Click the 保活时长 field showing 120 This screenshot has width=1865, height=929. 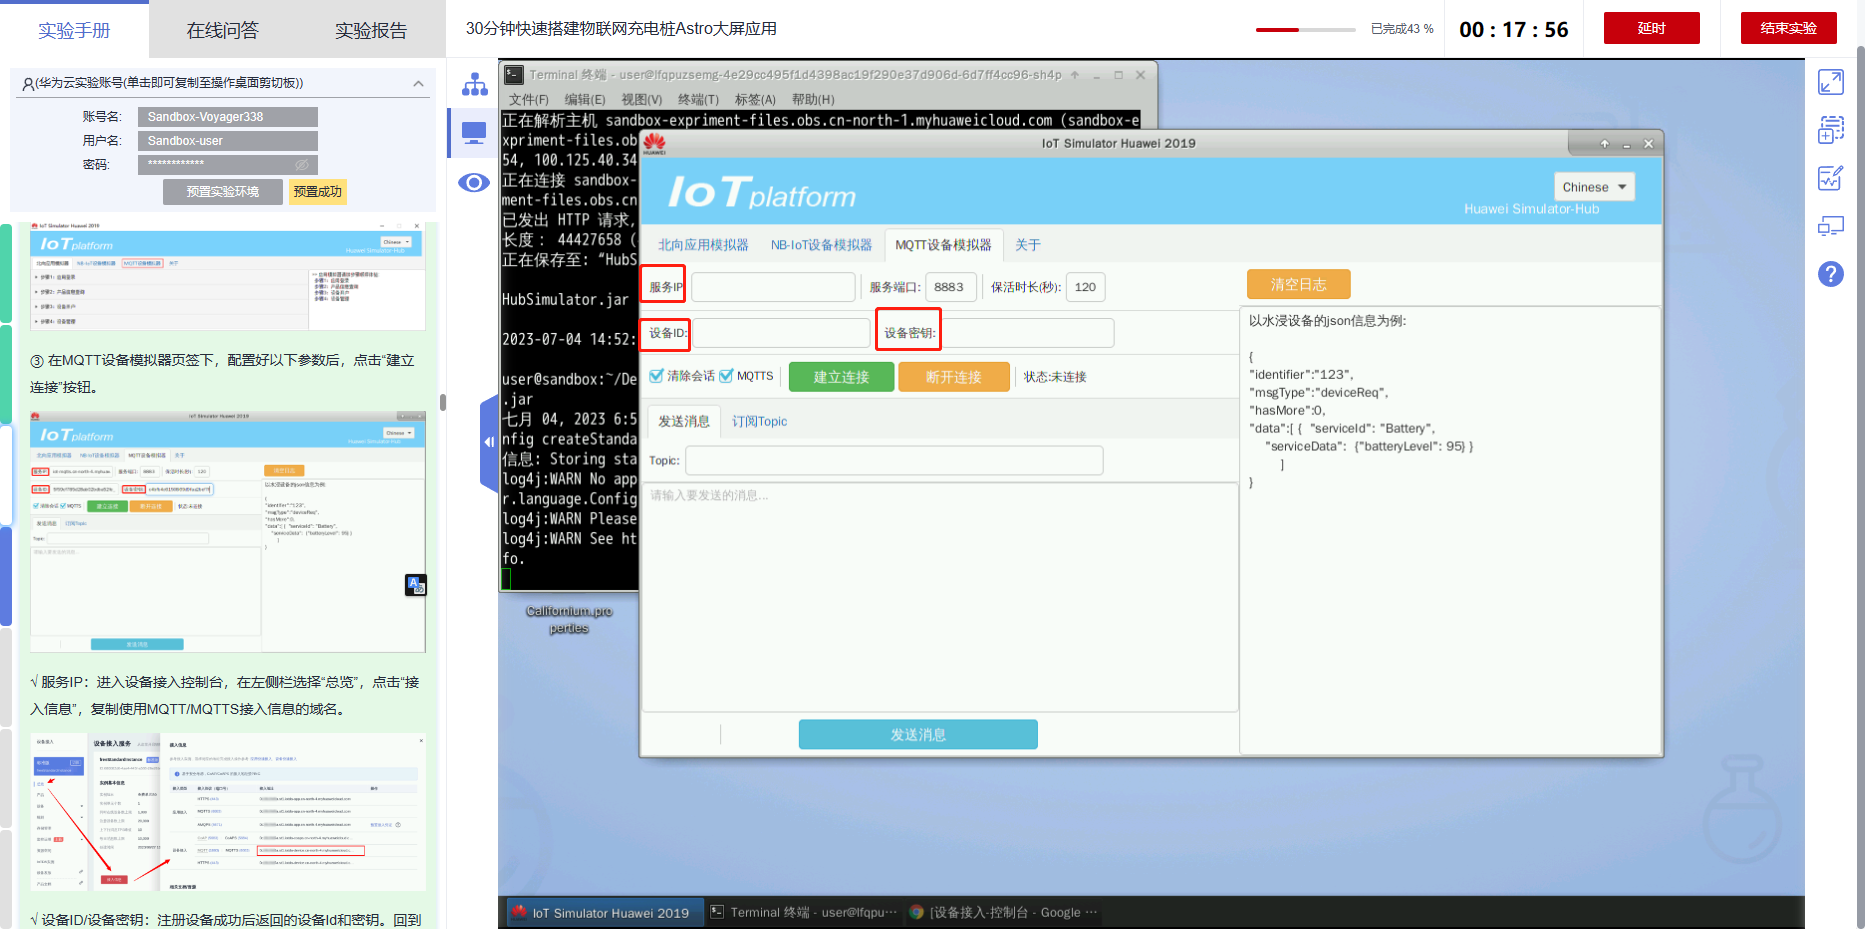pyautogui.click(x=1085, y=287)
